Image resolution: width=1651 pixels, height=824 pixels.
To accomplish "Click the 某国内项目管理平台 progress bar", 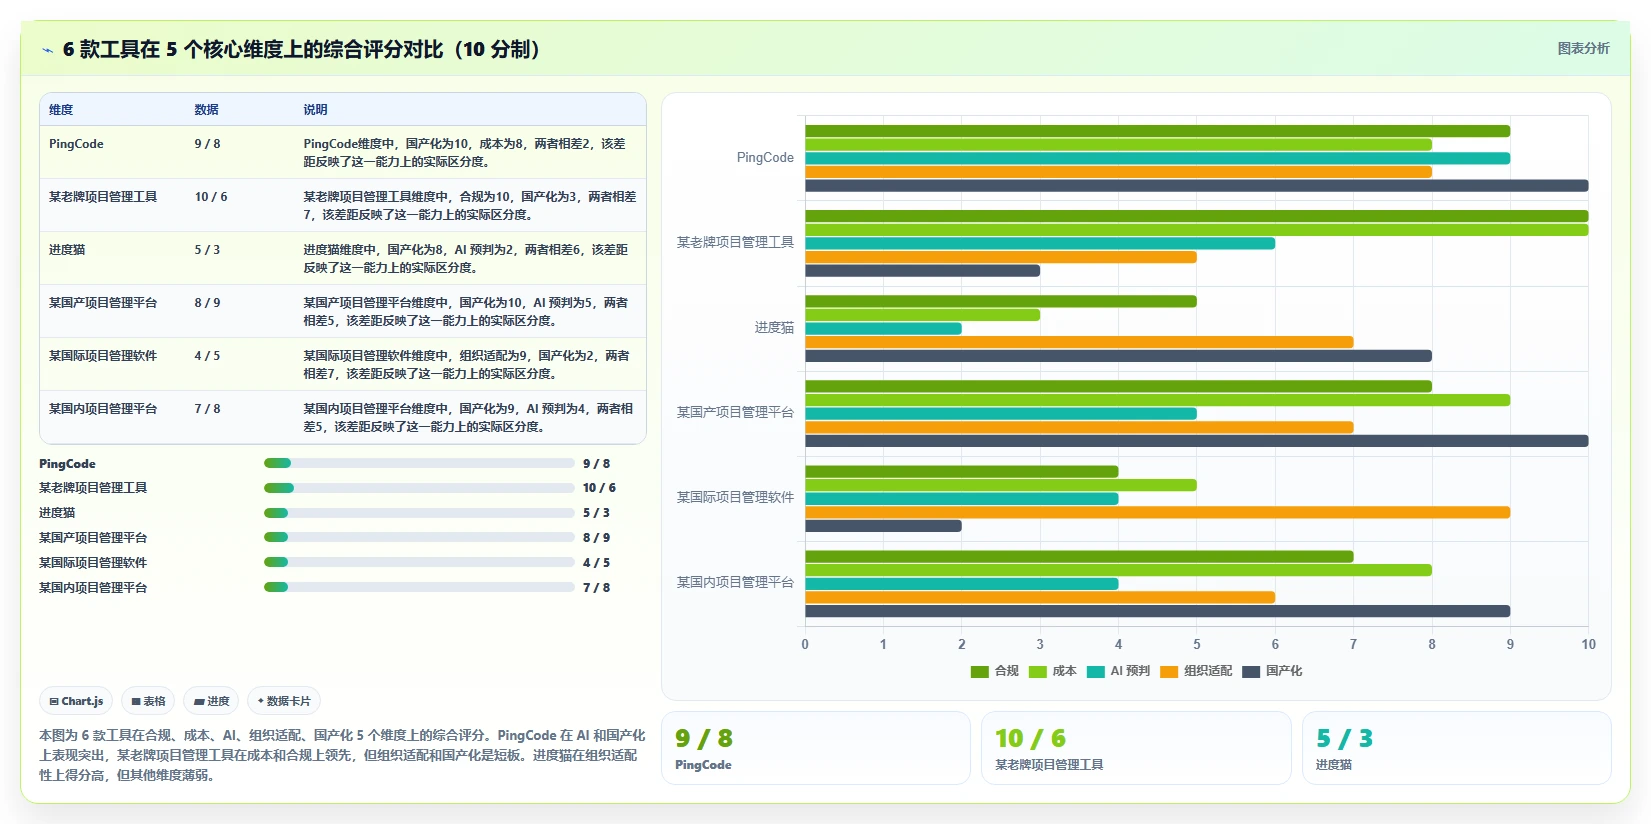I will tap(419, 587).
